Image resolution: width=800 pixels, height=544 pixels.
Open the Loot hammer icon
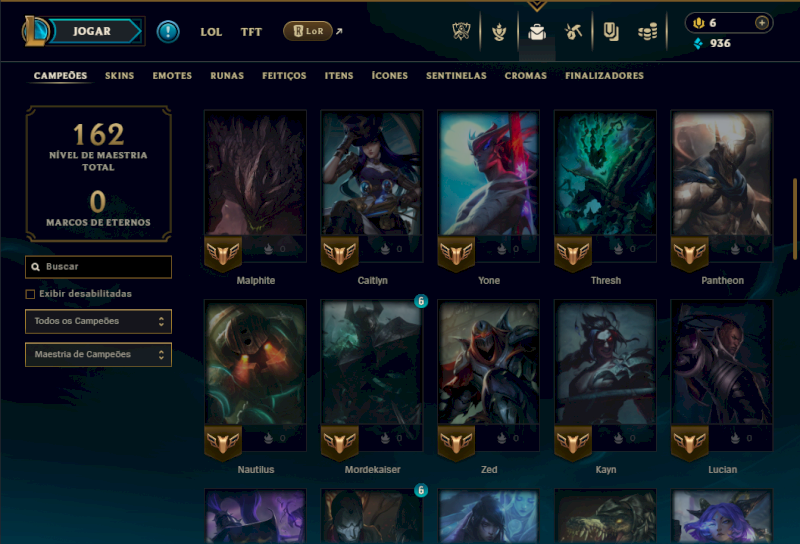point(573,32)
